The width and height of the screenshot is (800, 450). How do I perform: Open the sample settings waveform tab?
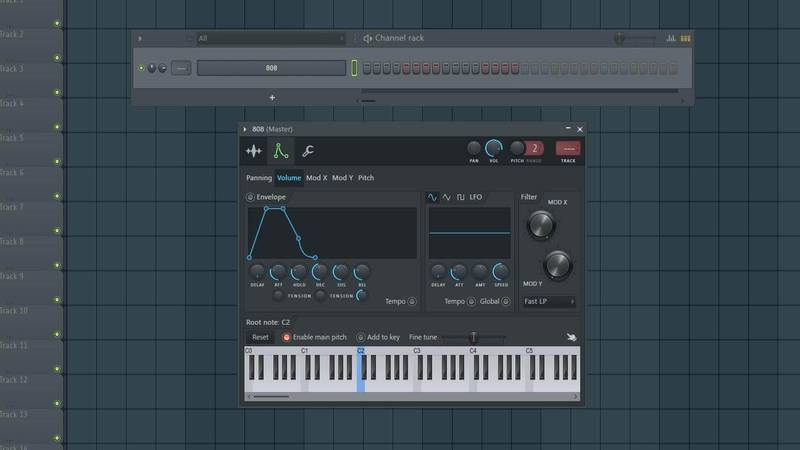click(255, 151)
